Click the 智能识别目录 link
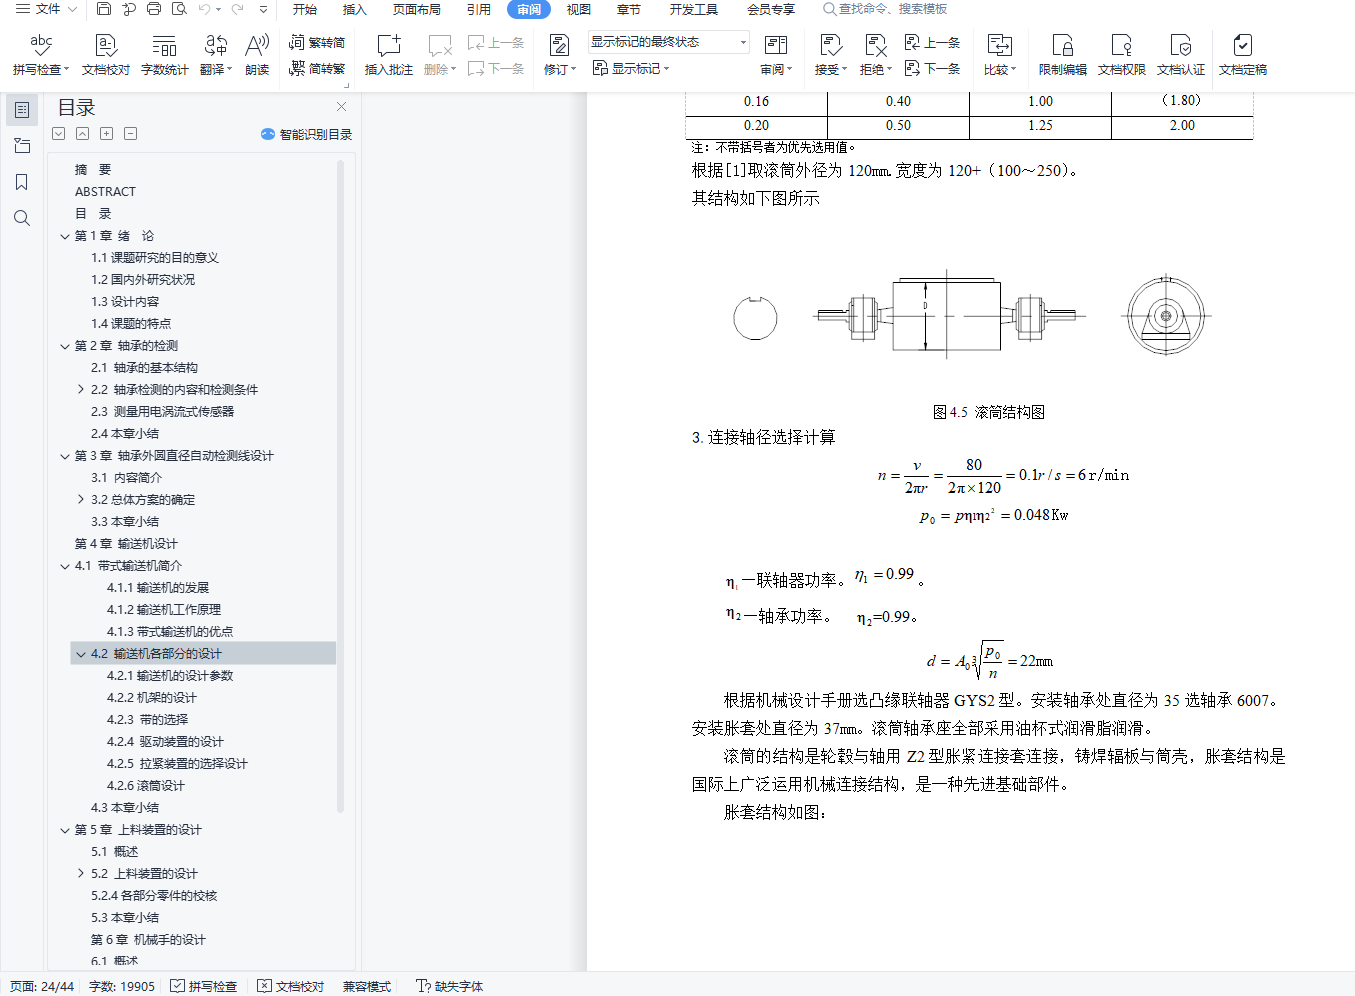 point(307,134)
